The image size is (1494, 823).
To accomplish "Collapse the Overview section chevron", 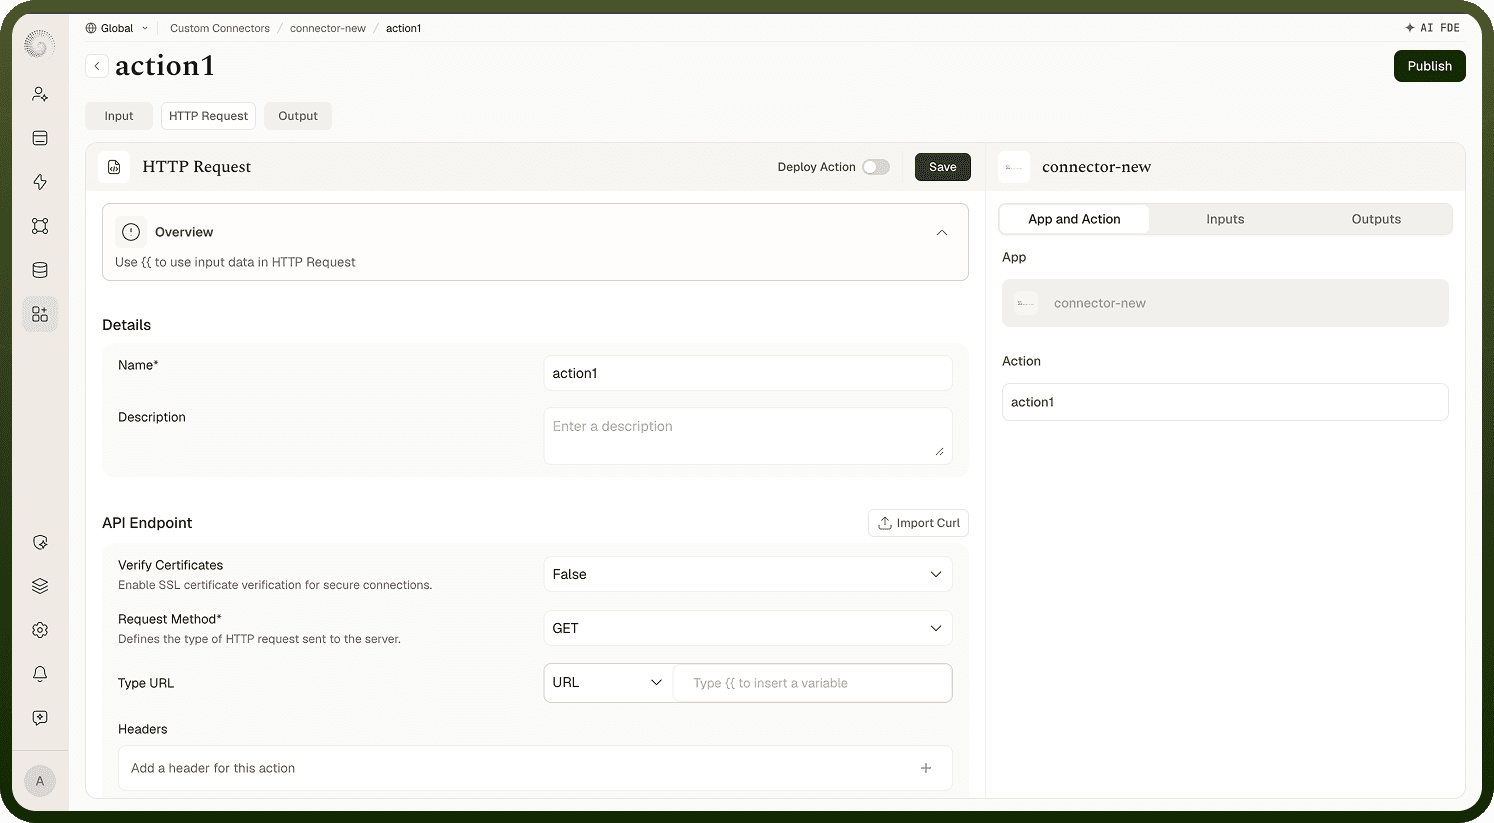I will coord(941,232).
